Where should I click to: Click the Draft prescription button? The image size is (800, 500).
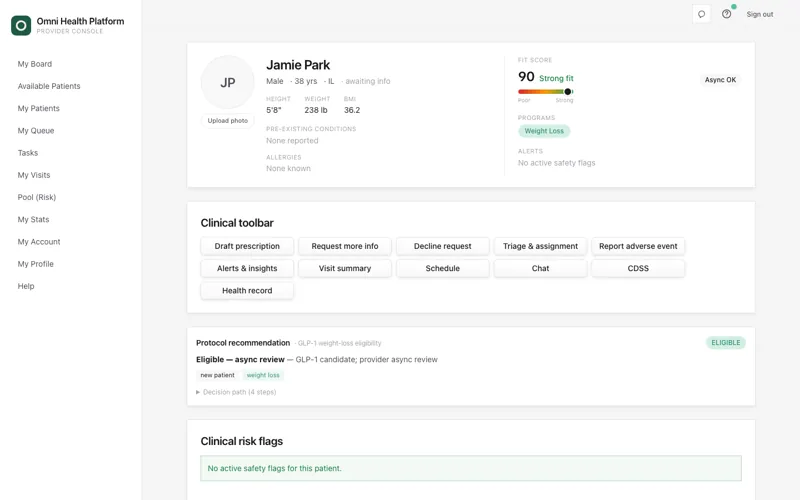coord(247,246)
